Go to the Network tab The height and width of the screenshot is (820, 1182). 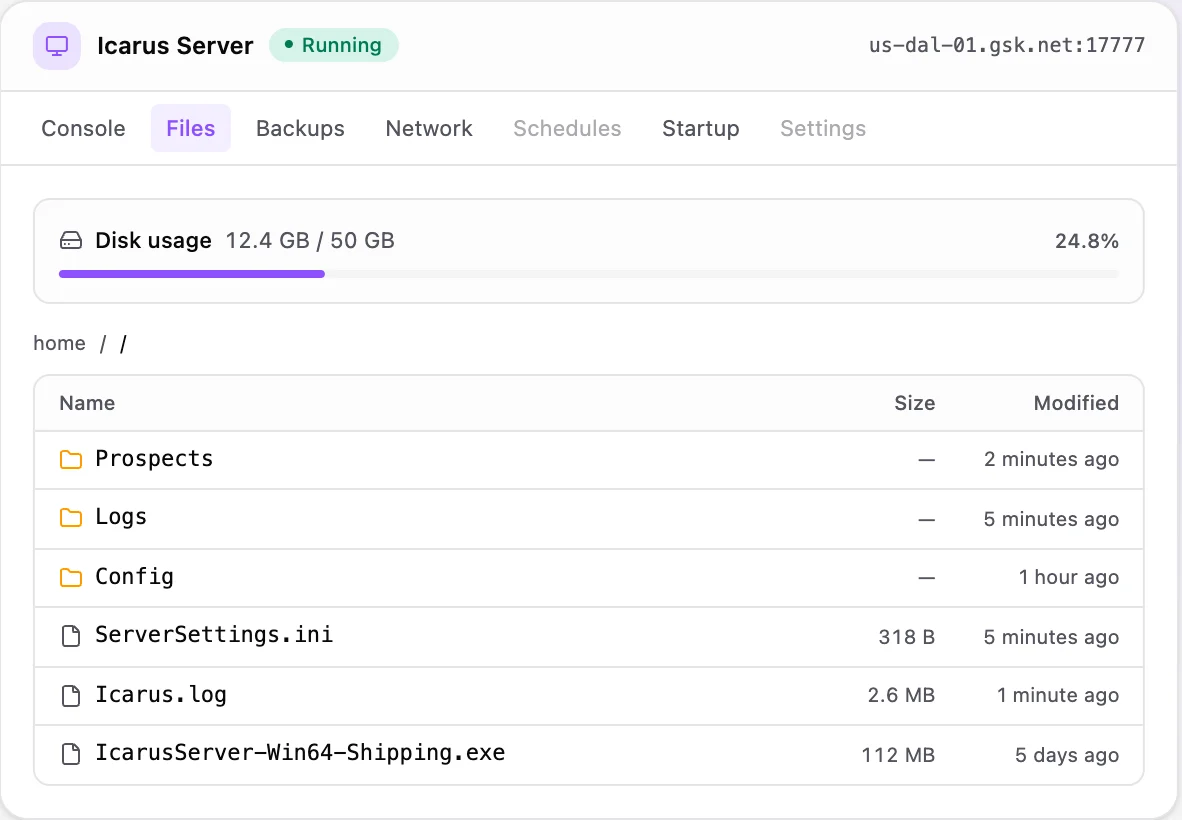tap(429, 128)
